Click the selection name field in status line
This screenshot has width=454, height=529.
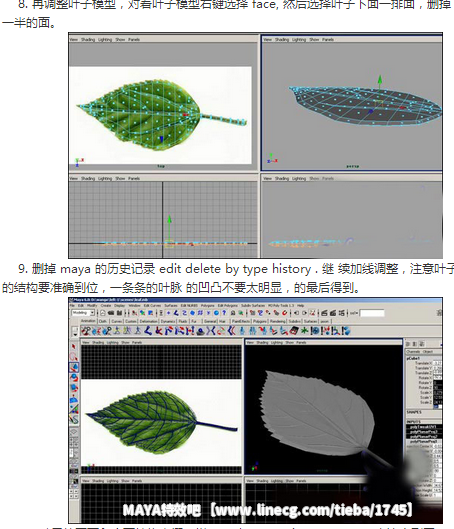coord(372,313)
